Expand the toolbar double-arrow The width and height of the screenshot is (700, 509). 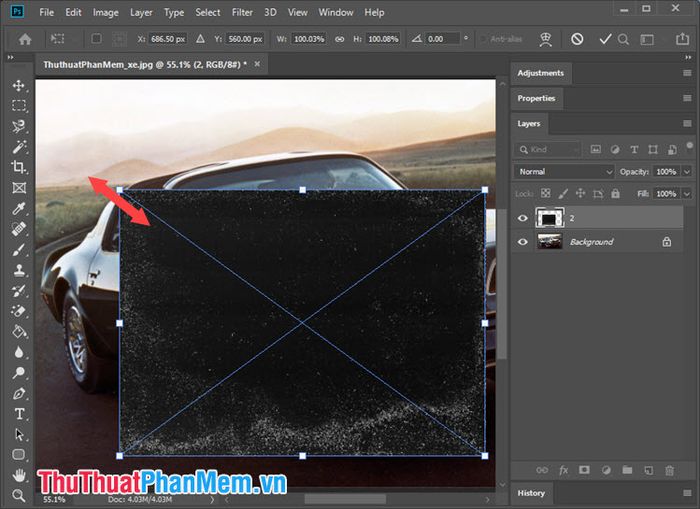10,57
